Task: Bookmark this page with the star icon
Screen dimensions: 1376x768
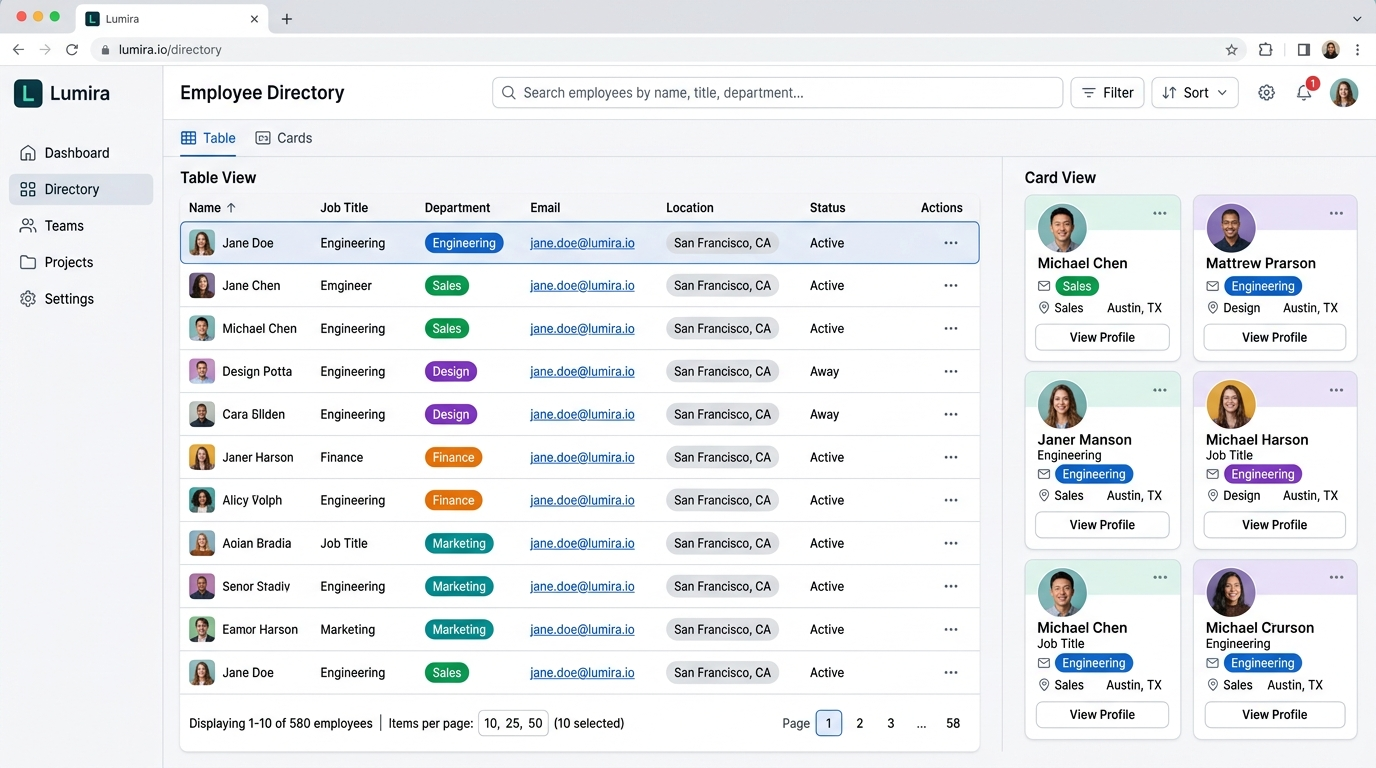Action: click(x=1232, y=49)
